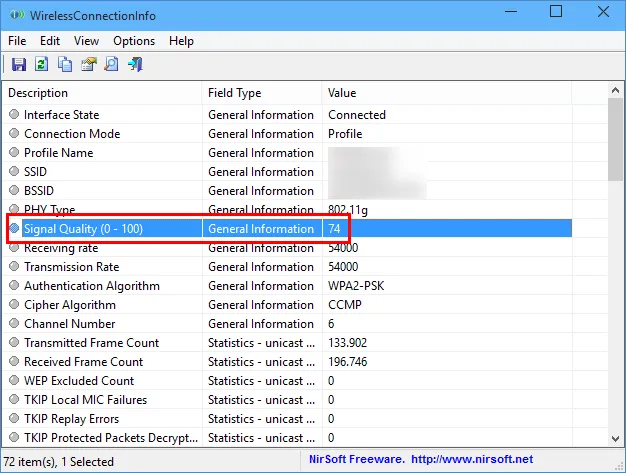Screen dimensions: 626x473
Task: Click the 133.902 value cell
Action: [347, 343]
